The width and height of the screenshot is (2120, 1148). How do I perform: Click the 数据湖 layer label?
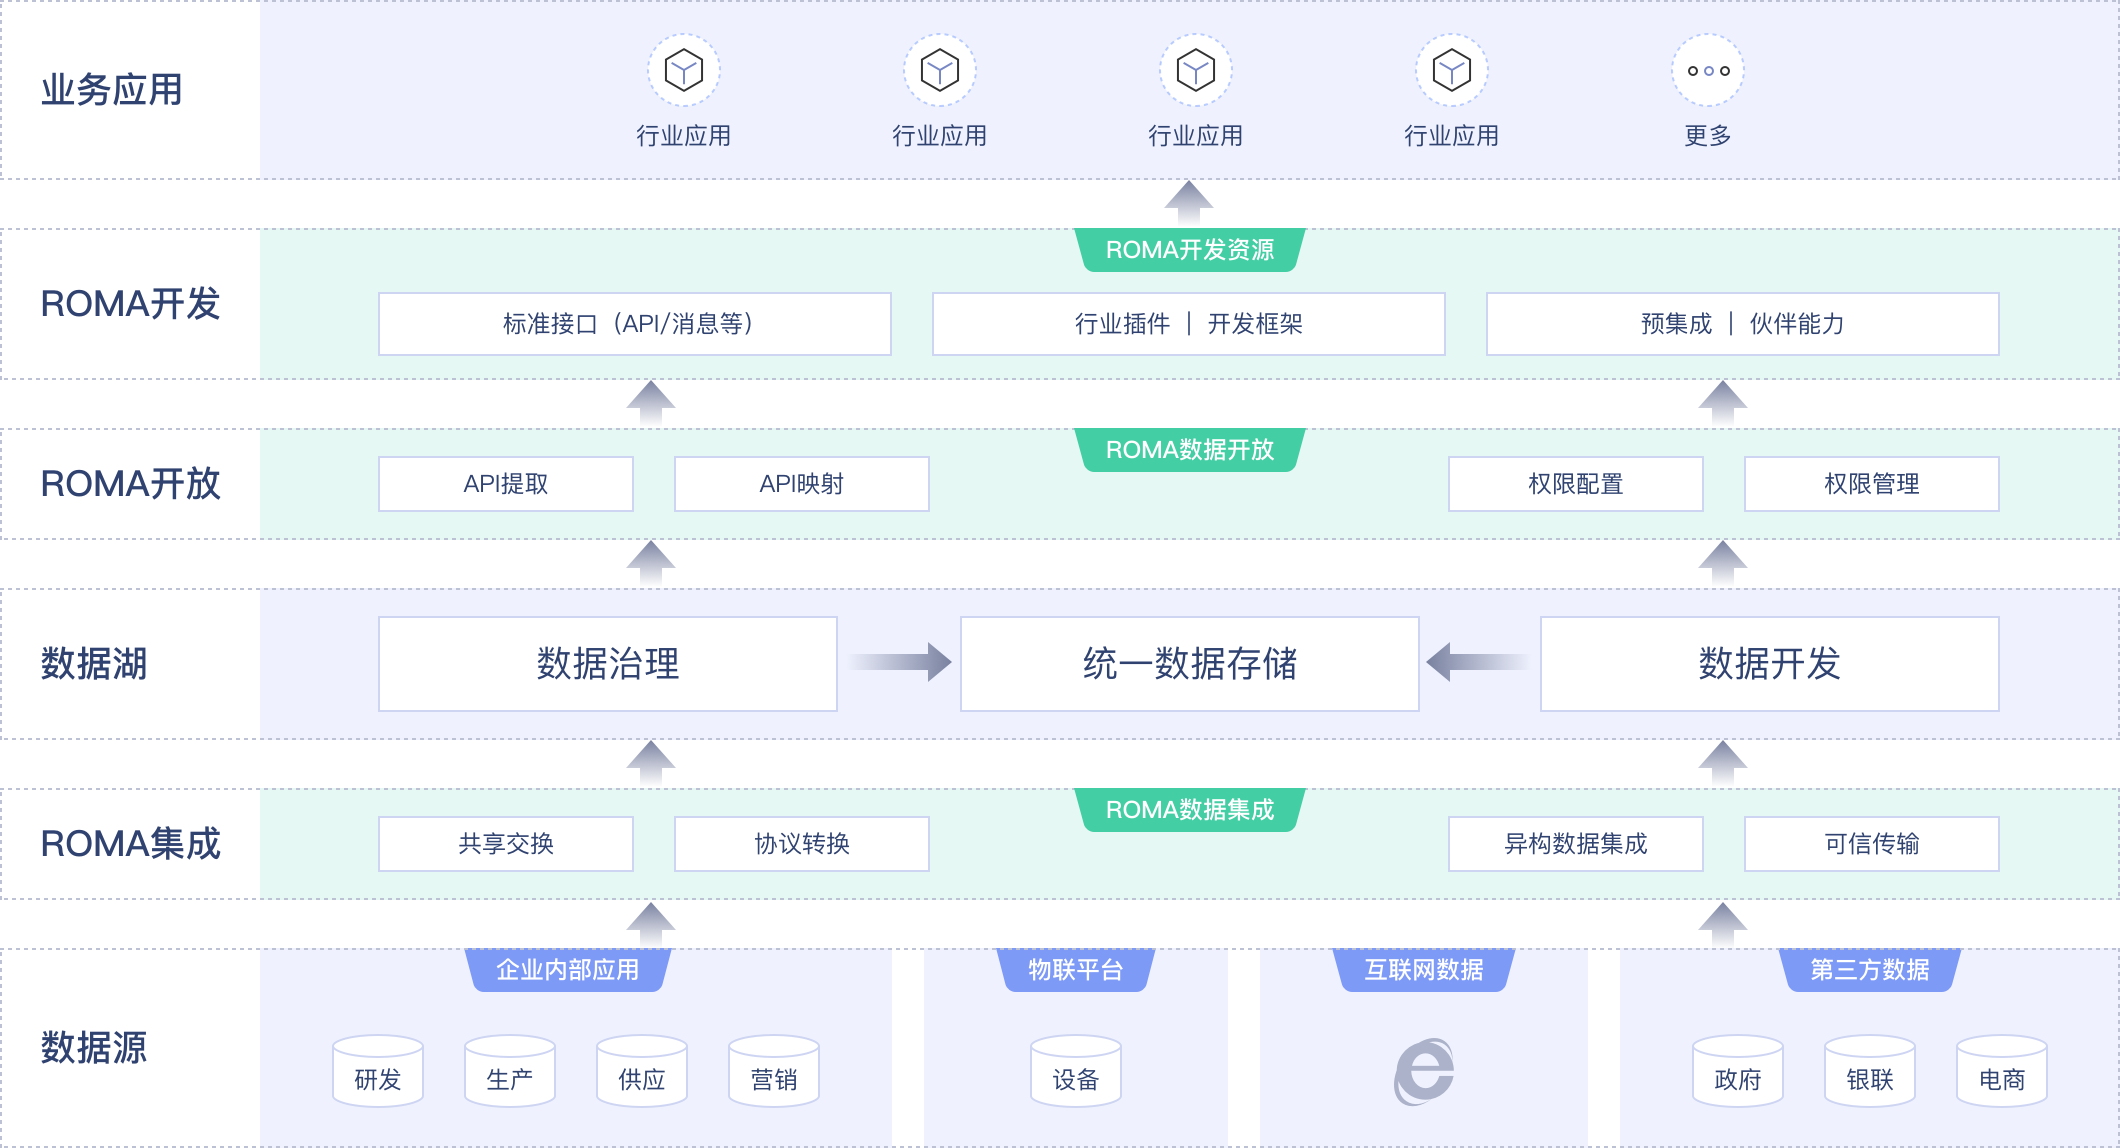pyautogui.click(x=94, y=664)
